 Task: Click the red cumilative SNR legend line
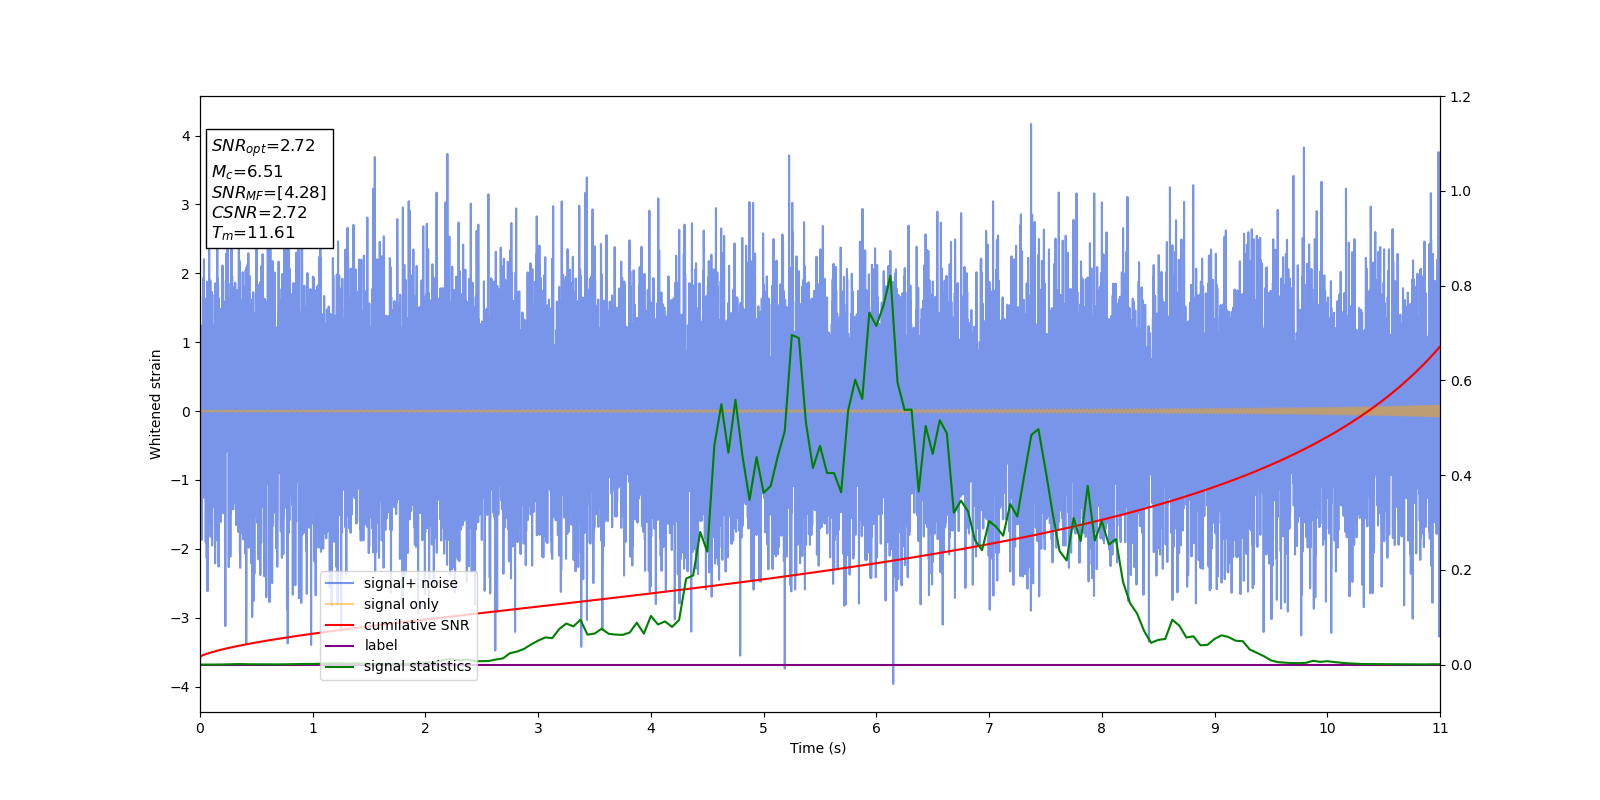(x=340, y=625)
